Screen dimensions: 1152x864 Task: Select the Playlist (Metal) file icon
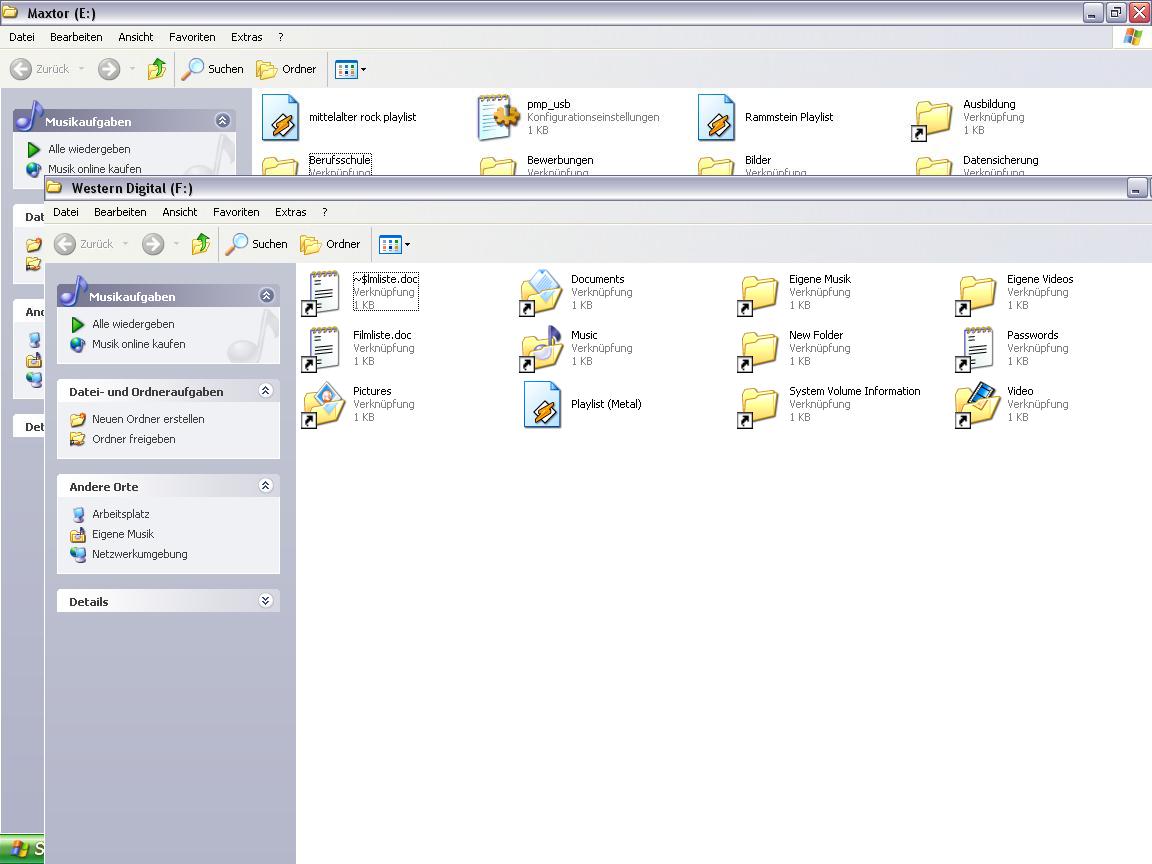click(x=542, y=405)
